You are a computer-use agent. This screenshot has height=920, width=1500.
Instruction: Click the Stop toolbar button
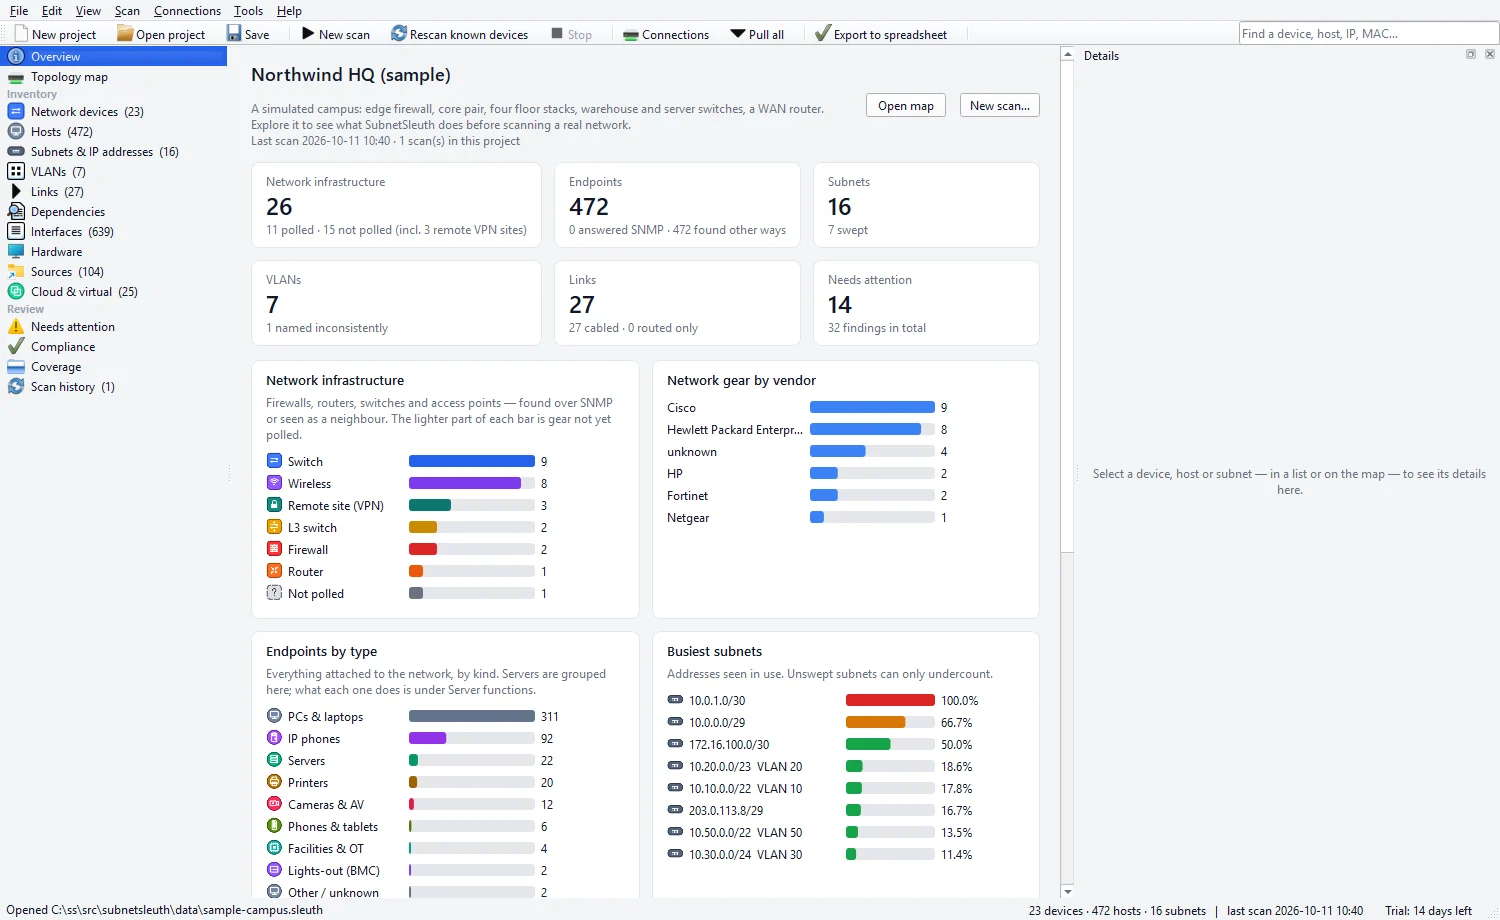[572, 34]
